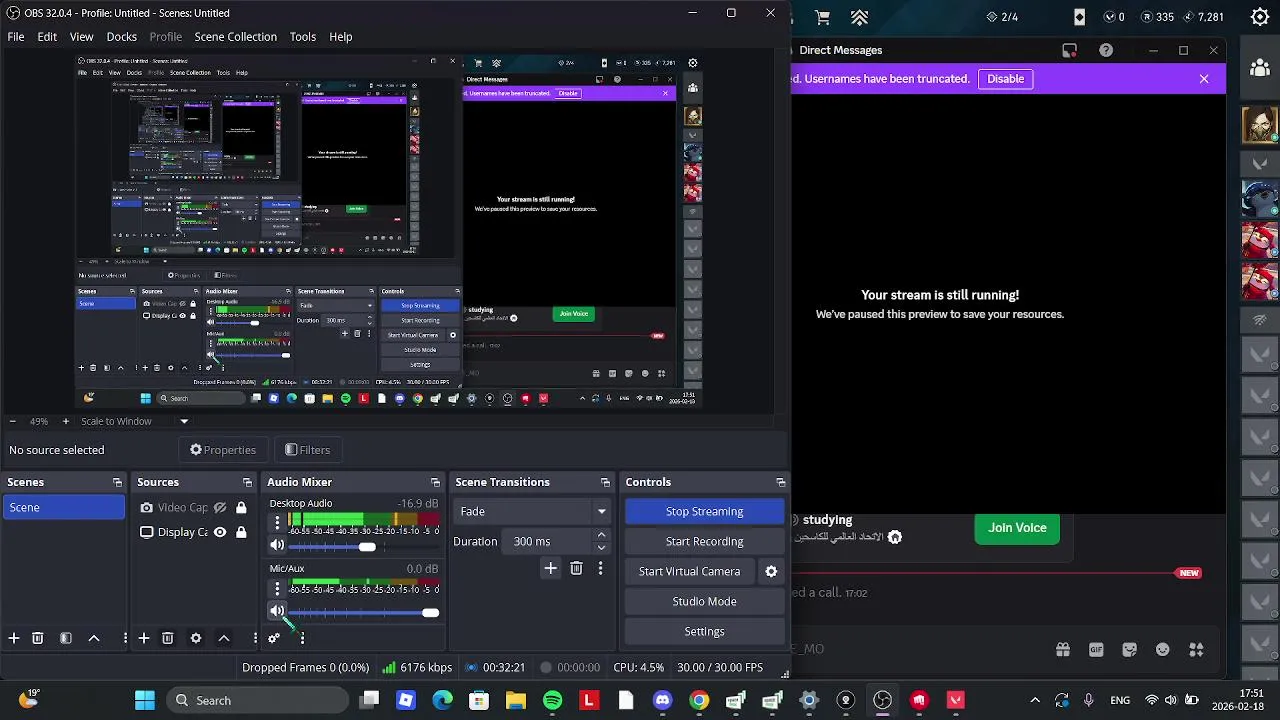Open the Help menu
Viewport: 1280px width, 720px height.
[x=340, y=36]
